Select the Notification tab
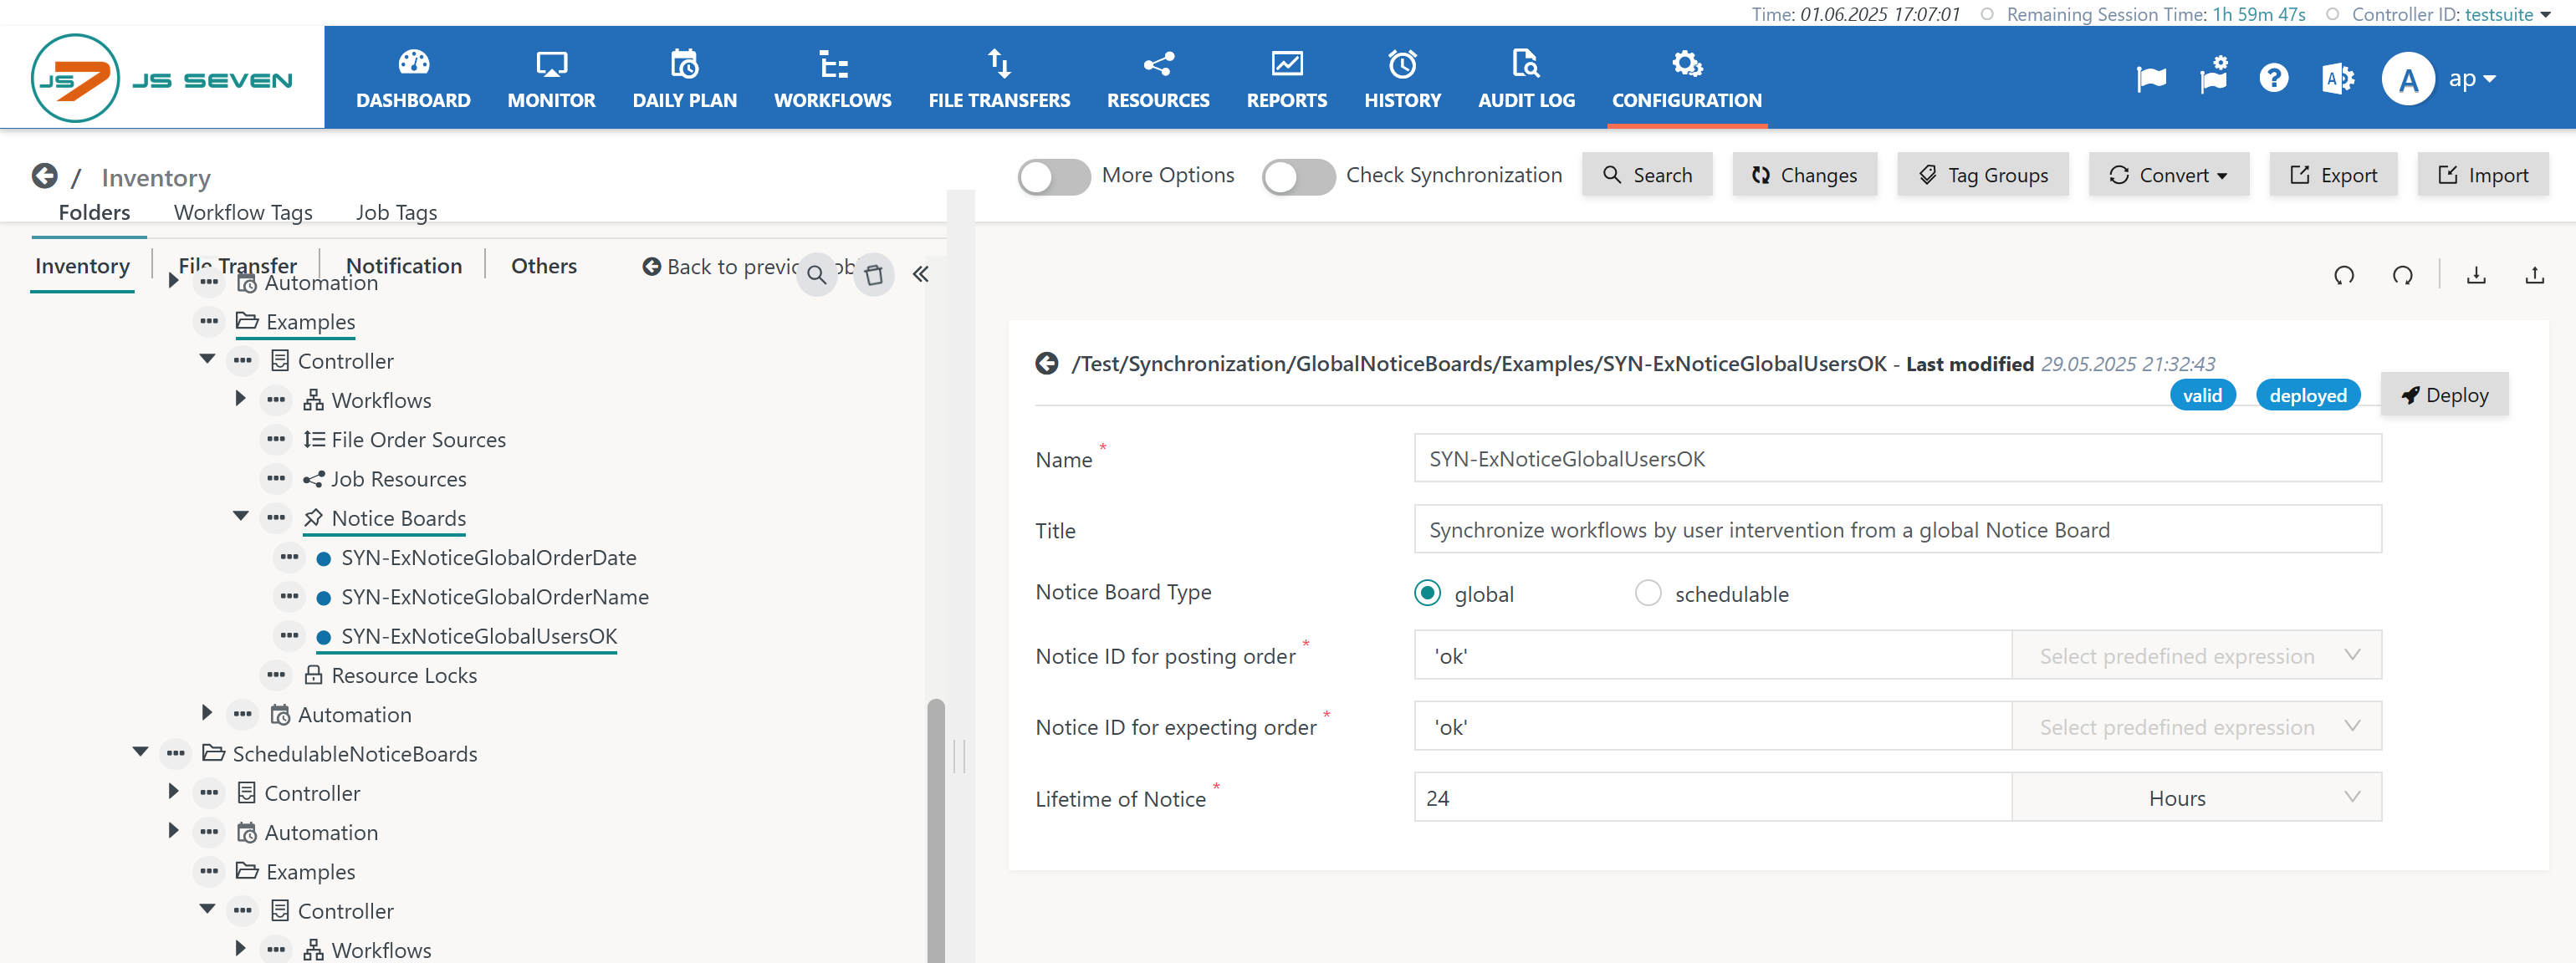The image size is (2576, 963). point(404,266)
